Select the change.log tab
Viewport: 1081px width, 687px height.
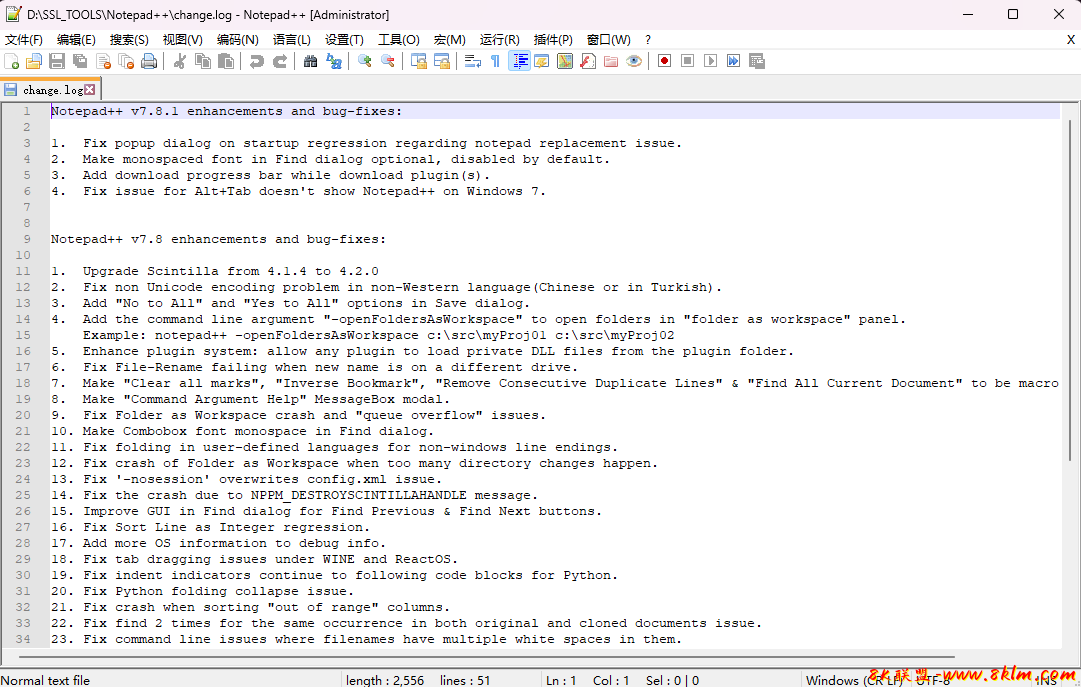(52, 90)
